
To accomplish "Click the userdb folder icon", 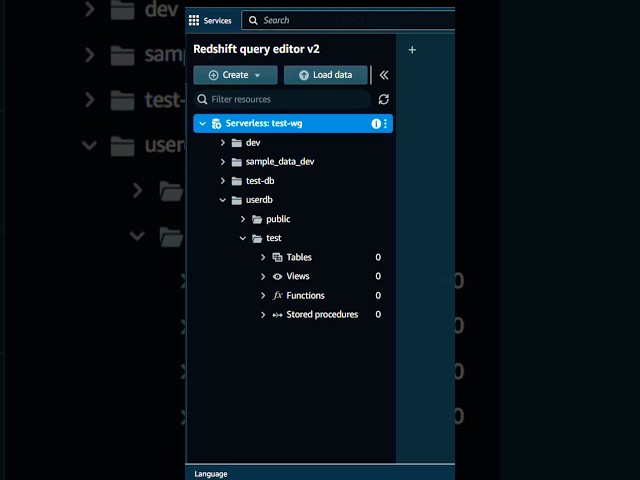I will (237, 200).
